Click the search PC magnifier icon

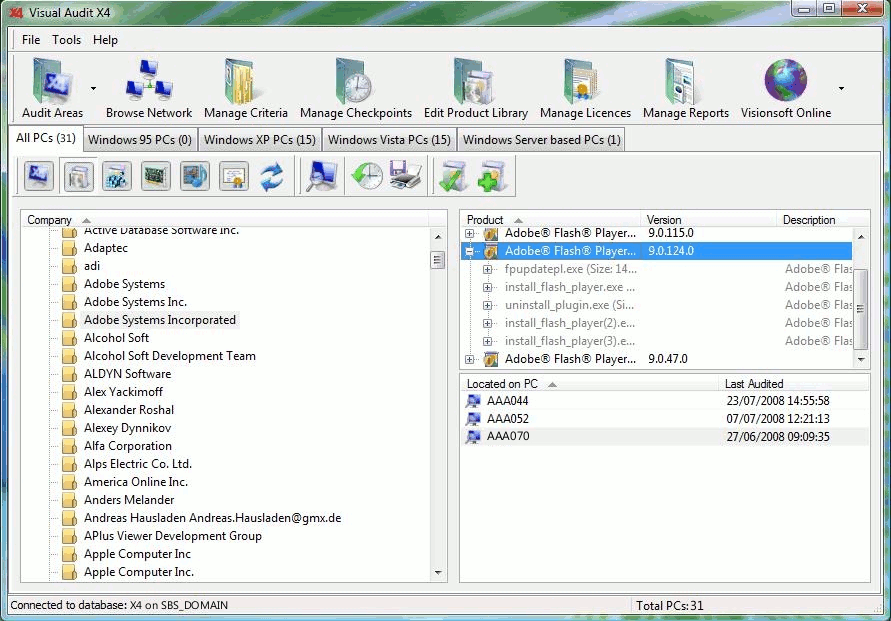pyautogui.click(x=322, y=176)
